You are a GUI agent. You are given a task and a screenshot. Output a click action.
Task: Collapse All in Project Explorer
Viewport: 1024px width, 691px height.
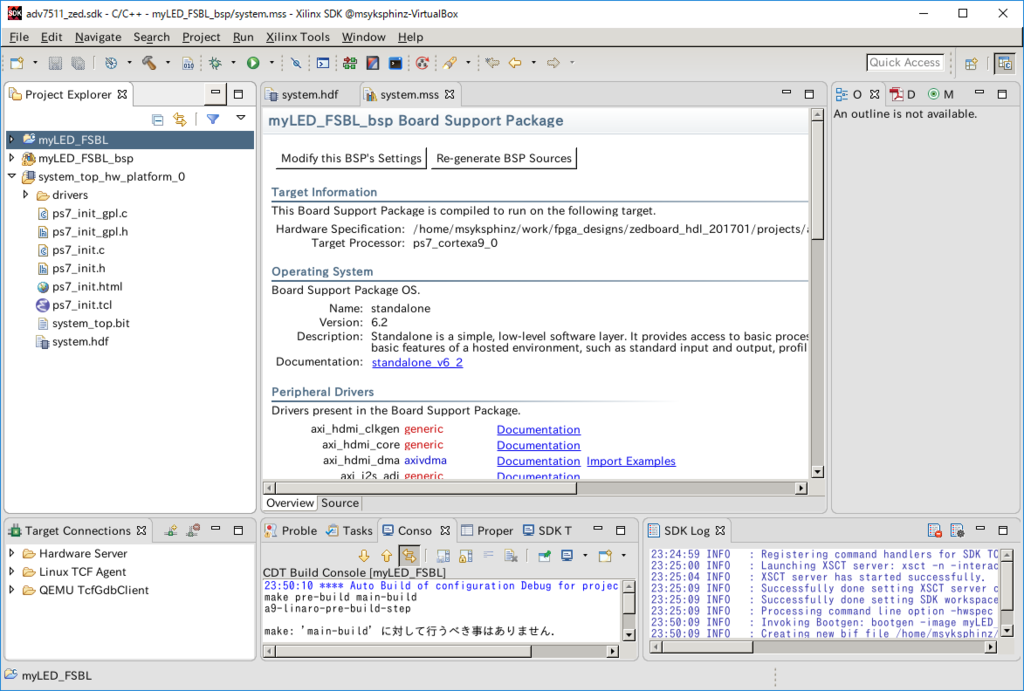click(x=157, y=120)
